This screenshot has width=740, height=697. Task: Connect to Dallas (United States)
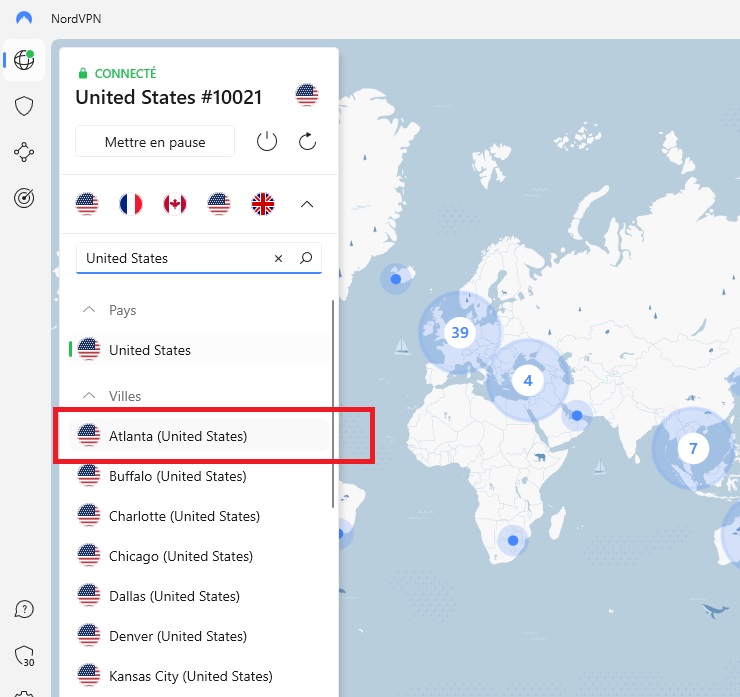[199, 596]
